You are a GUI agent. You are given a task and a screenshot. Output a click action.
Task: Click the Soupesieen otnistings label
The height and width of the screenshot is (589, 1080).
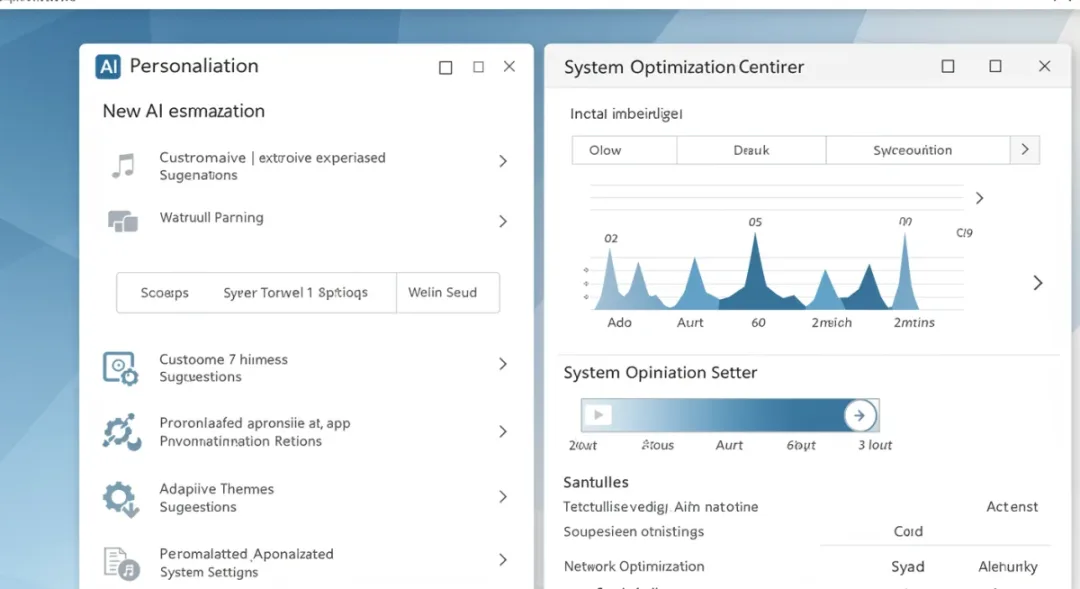tap(634, 531)
